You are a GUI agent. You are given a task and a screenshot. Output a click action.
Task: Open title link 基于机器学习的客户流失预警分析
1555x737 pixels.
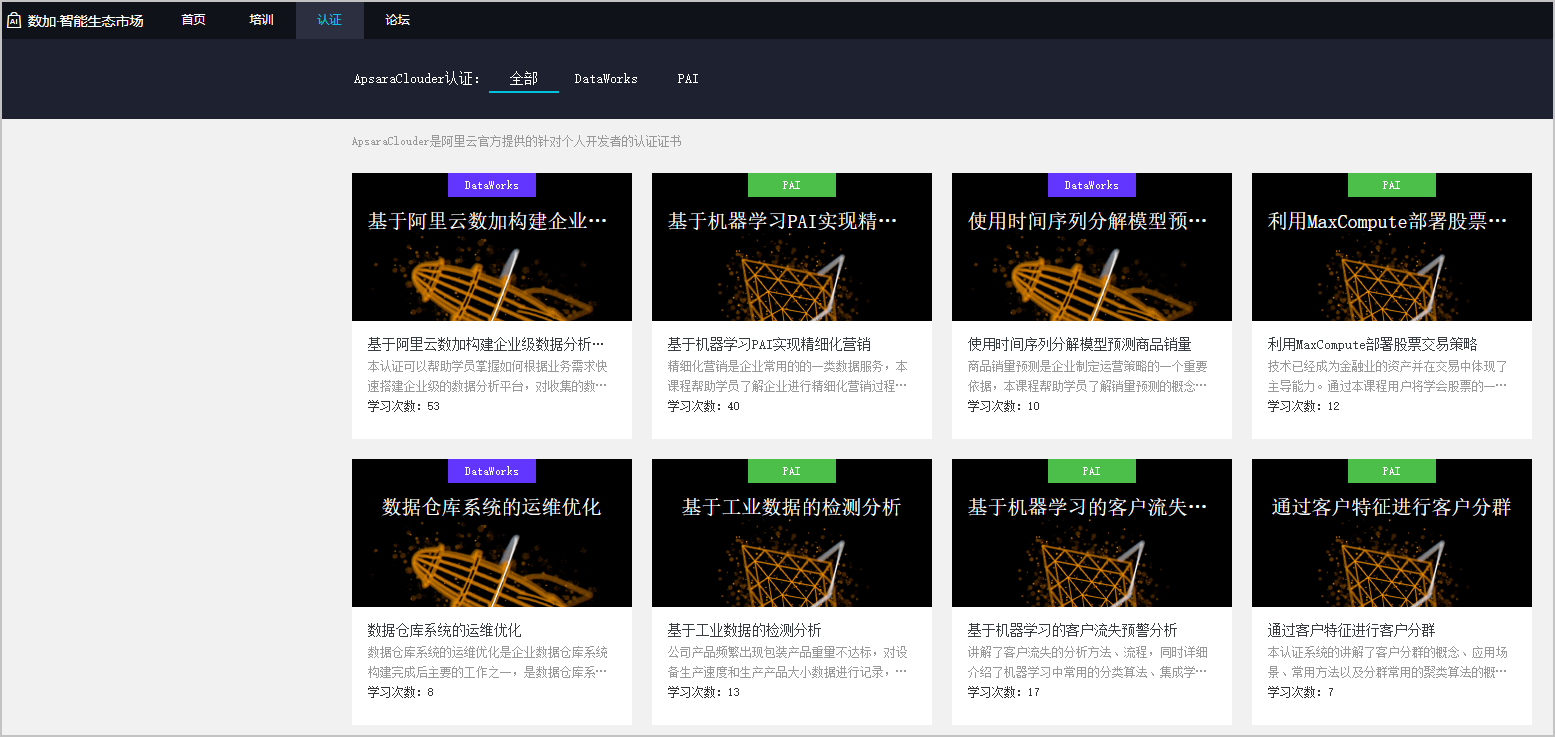click(1073, 630)
